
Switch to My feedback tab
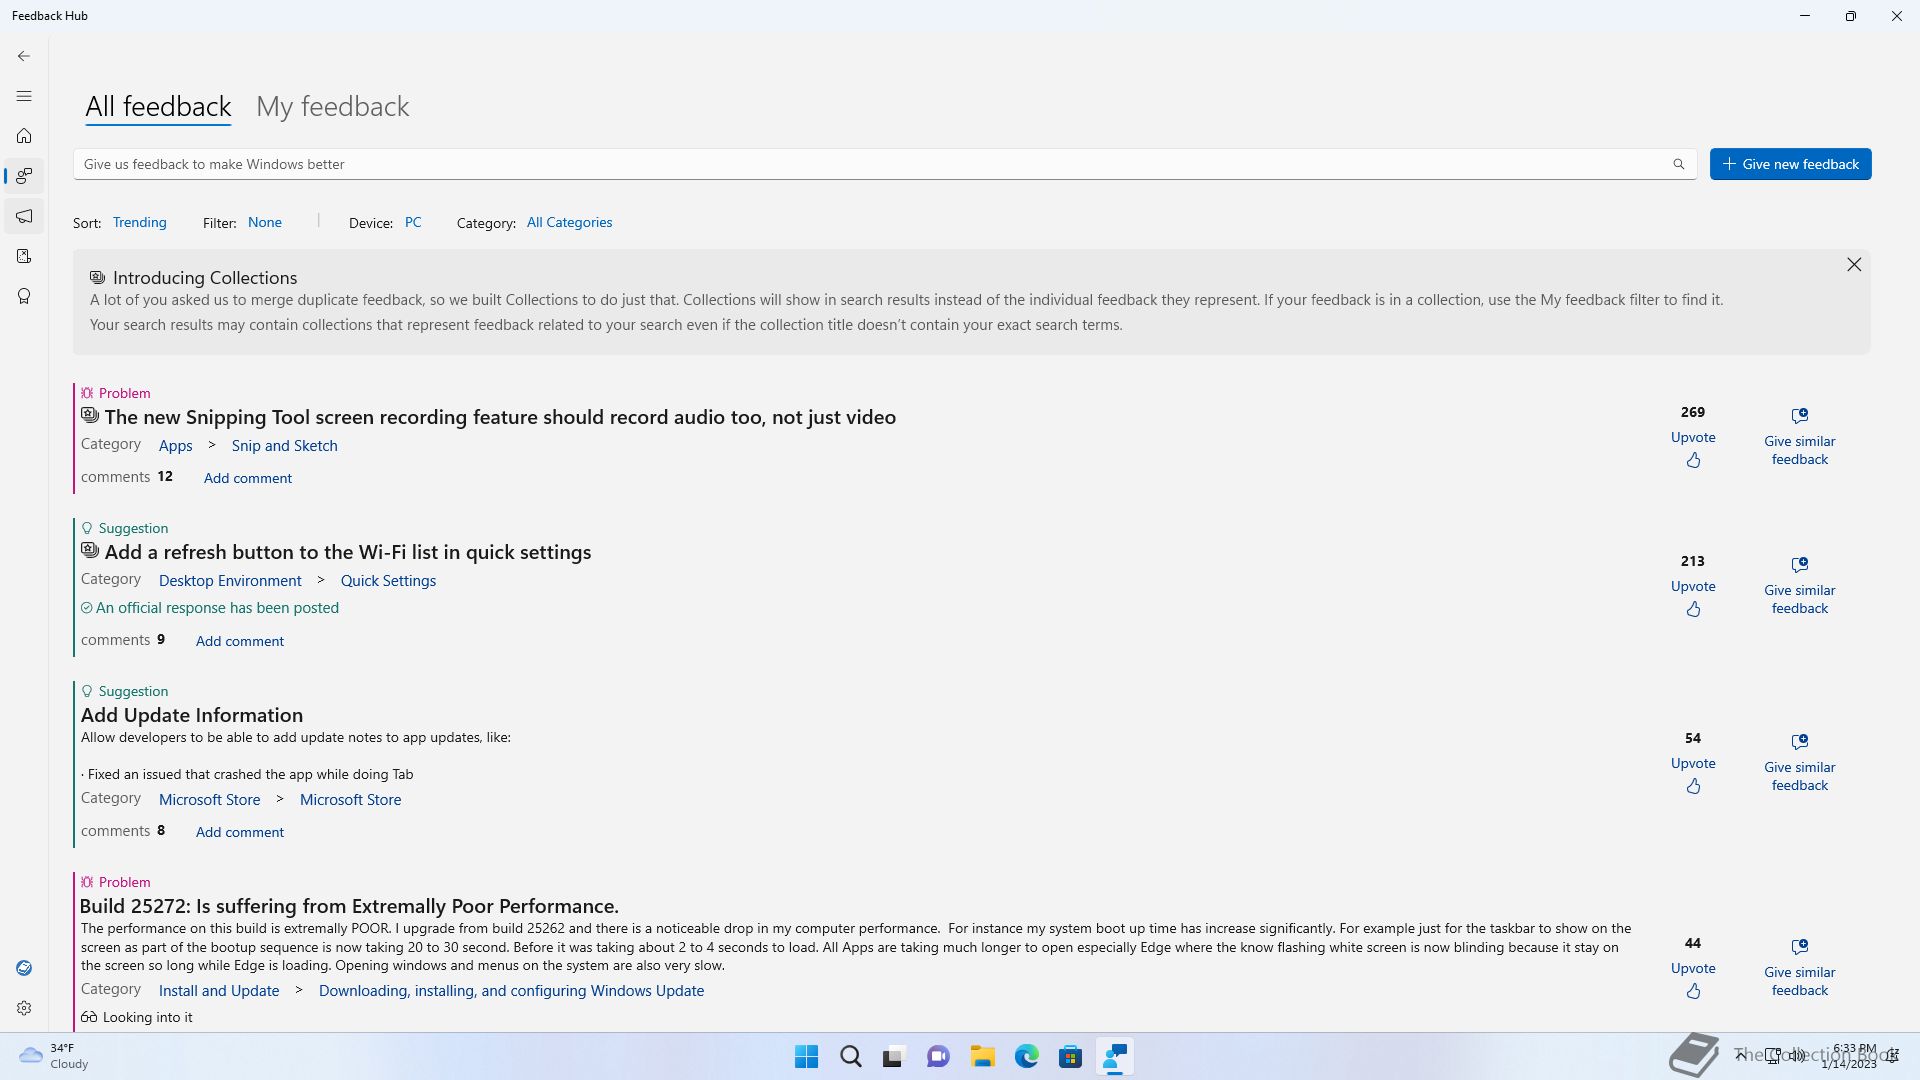333,106
